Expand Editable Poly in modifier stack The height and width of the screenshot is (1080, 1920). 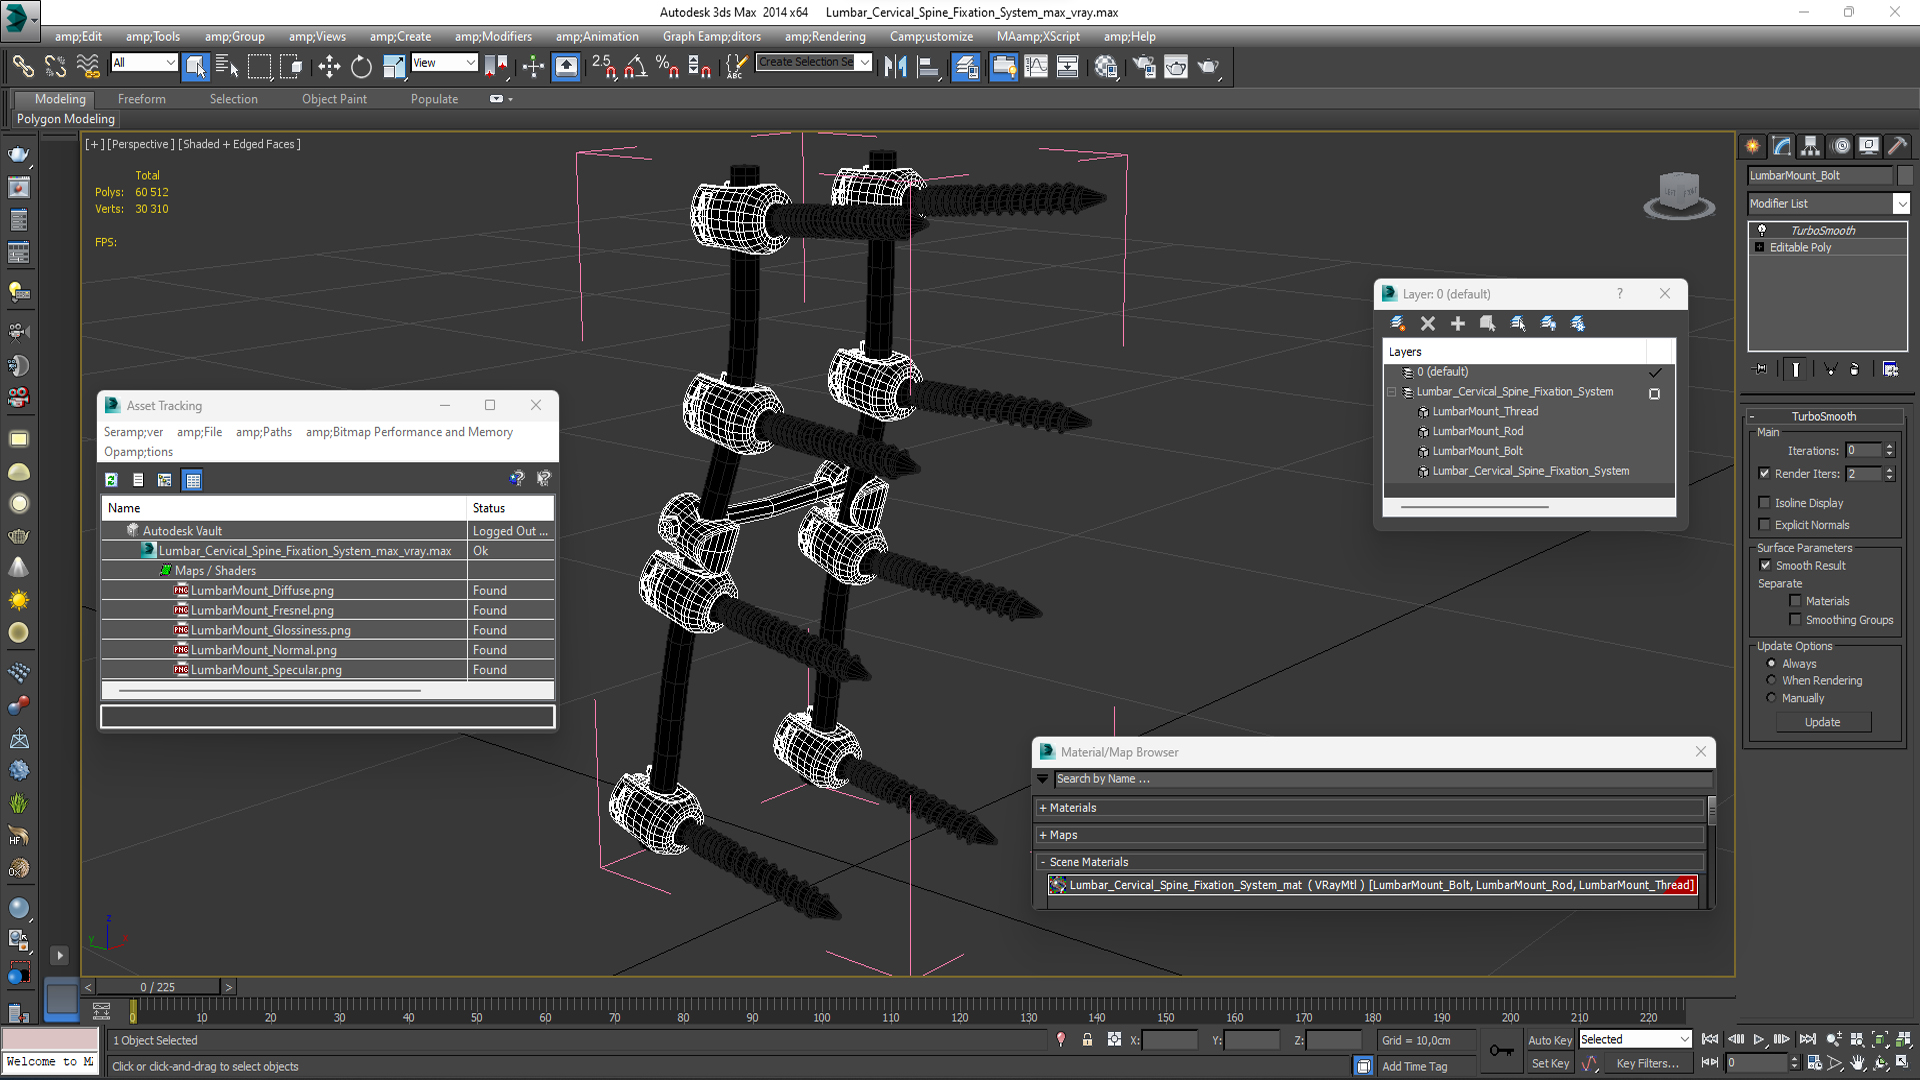[1759, 247]
